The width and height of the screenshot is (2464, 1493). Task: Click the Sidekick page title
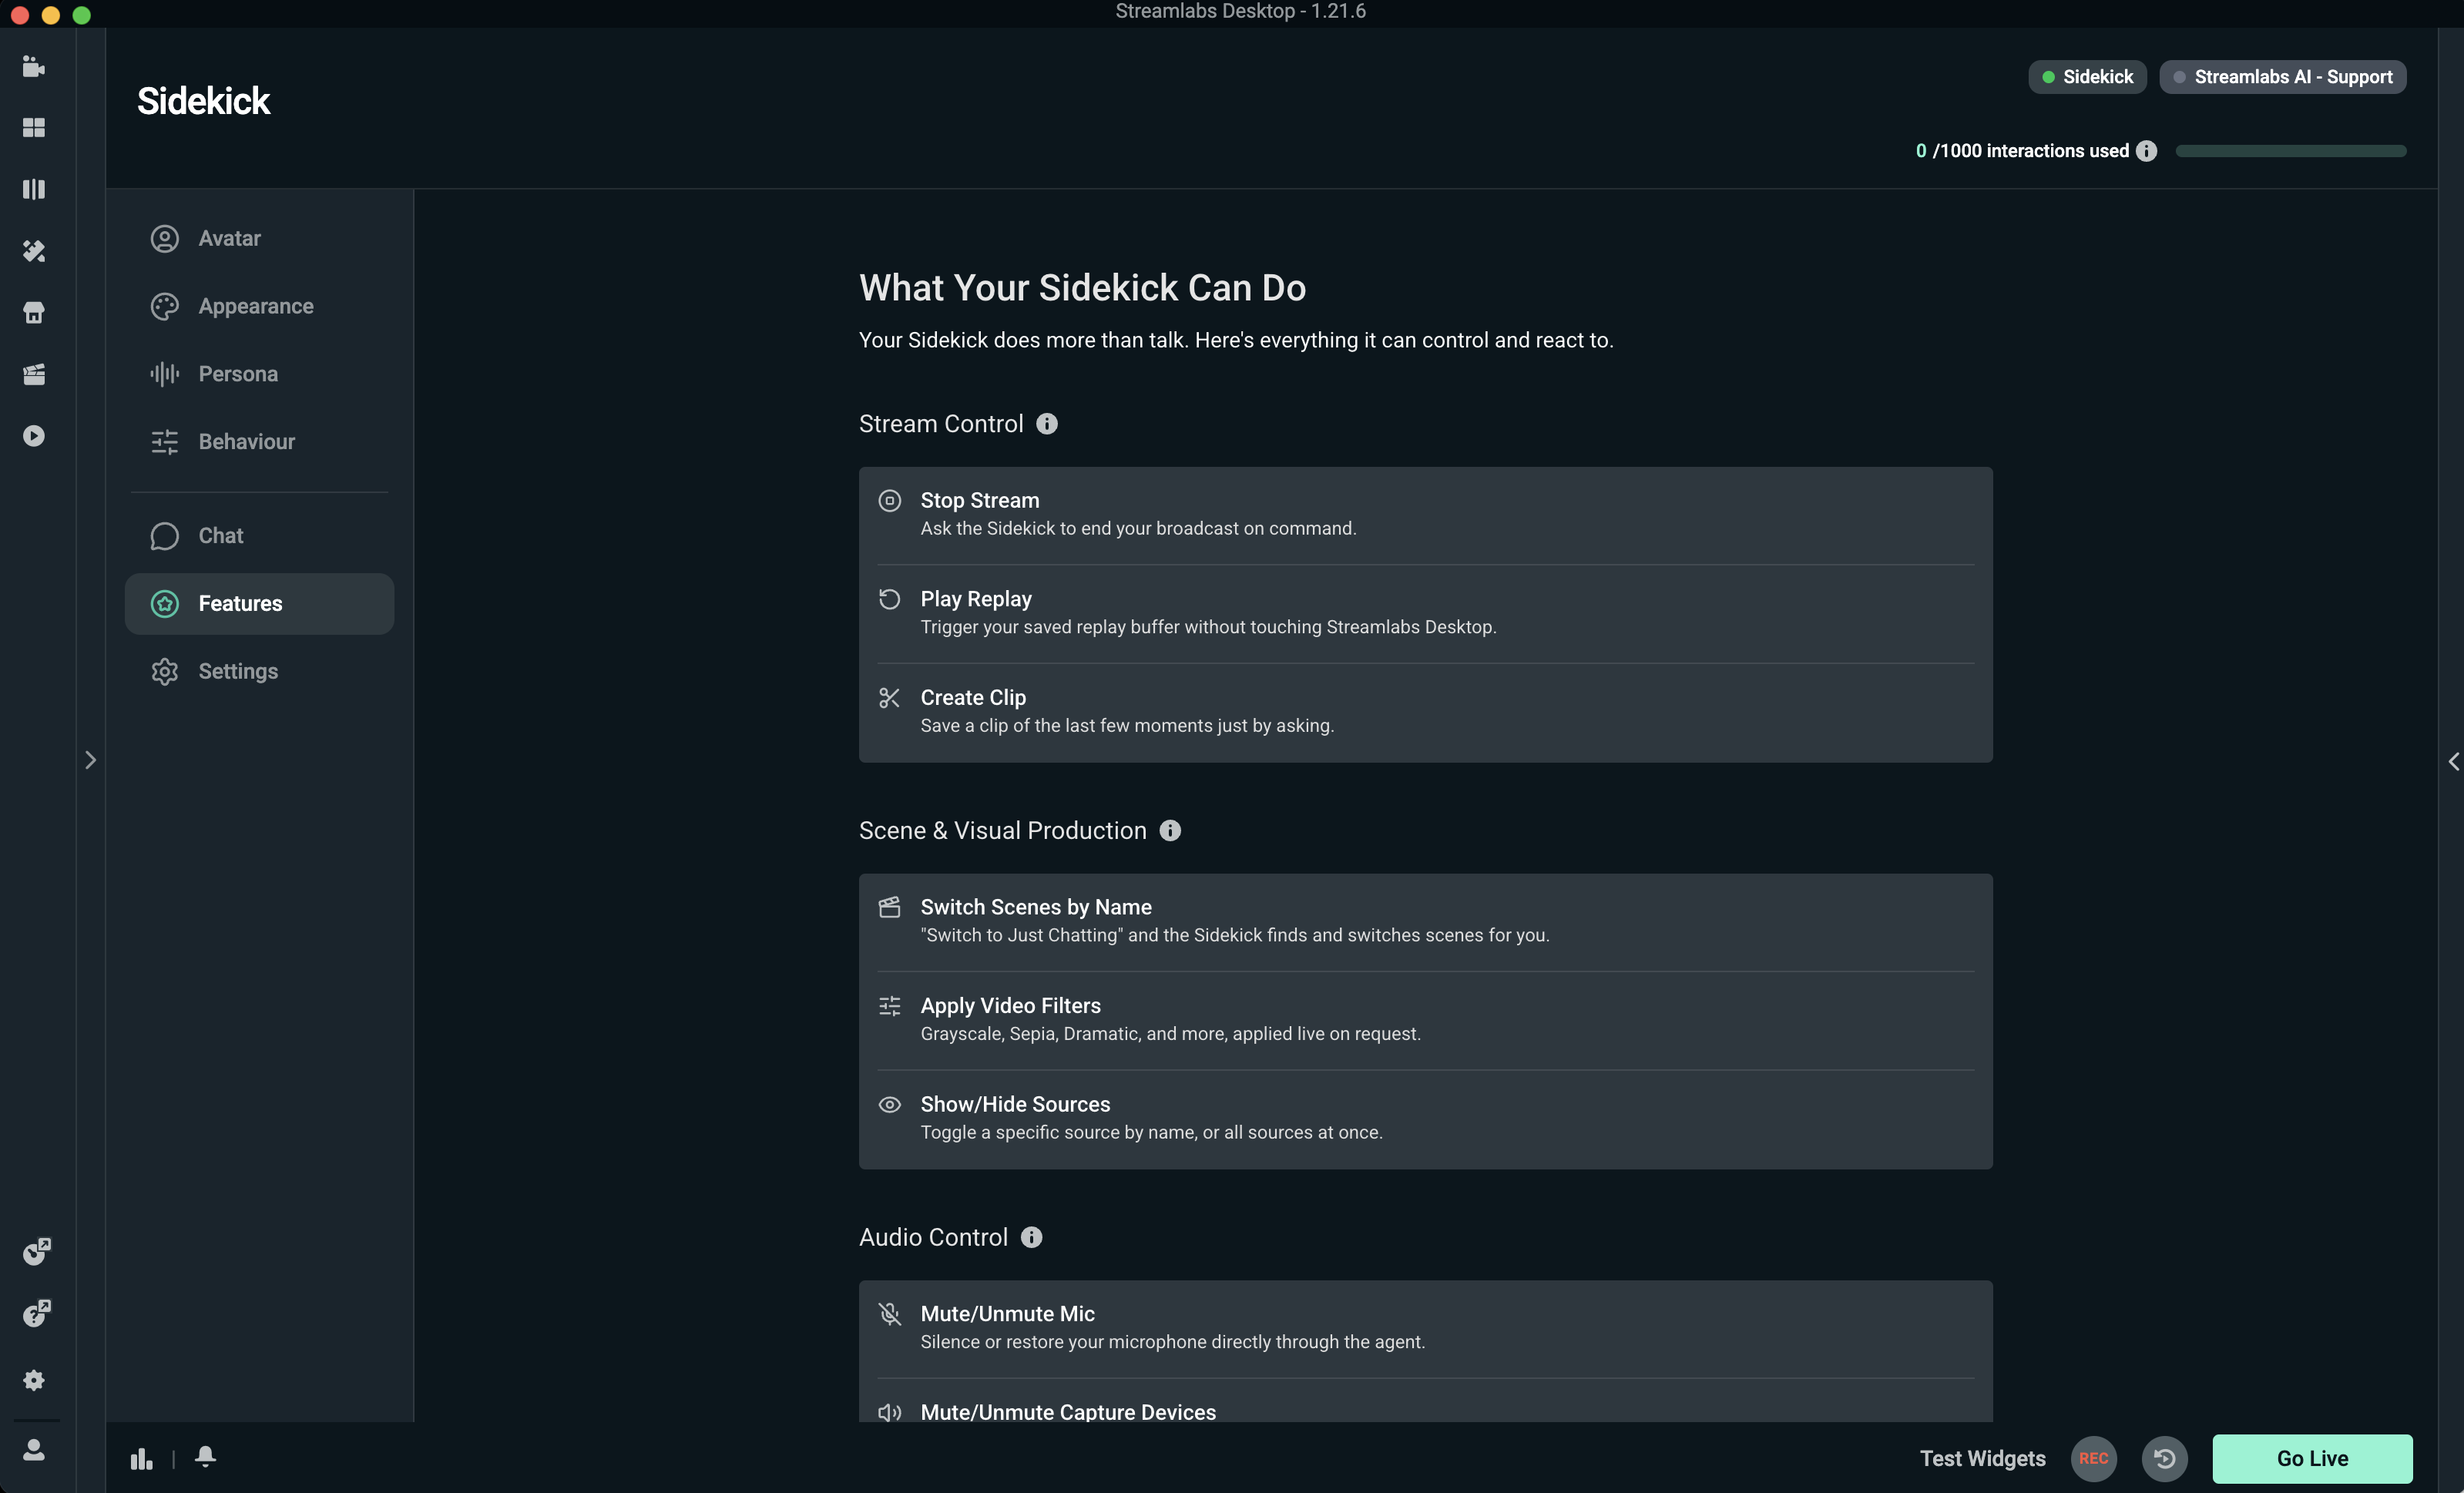coord(203,101)
